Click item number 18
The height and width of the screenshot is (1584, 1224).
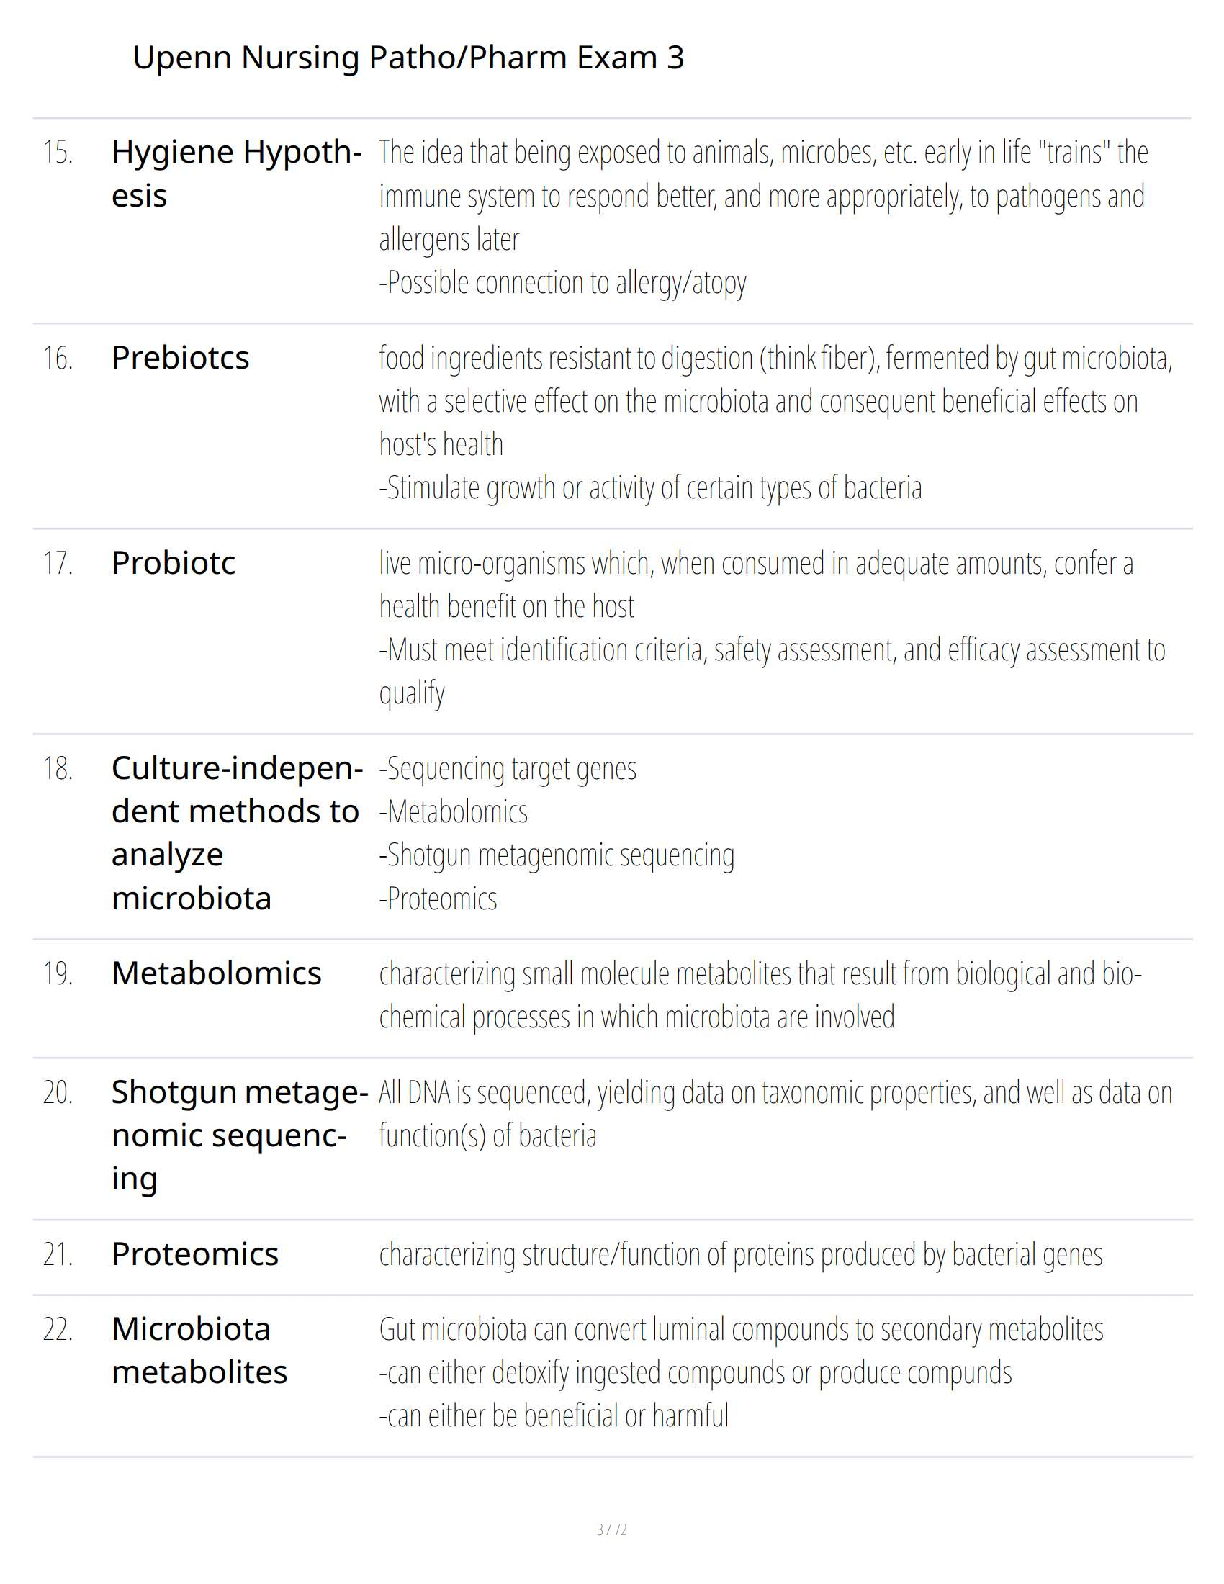[57, 769]
